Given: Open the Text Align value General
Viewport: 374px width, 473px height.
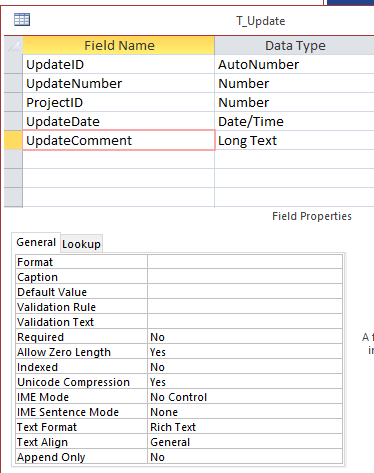Looking at the screenshot, I should (x=245, y=442).
